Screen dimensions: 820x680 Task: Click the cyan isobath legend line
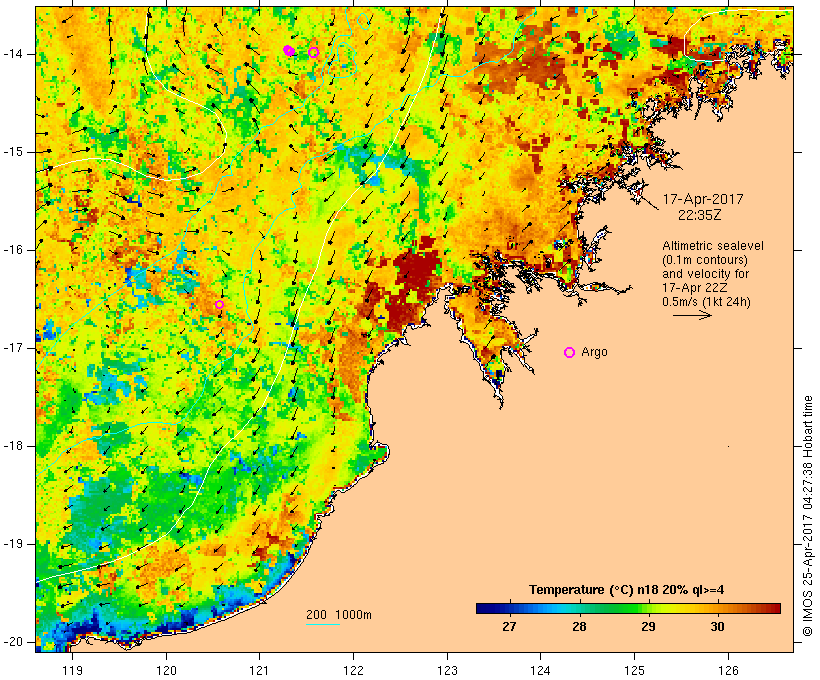pos(323,624)
